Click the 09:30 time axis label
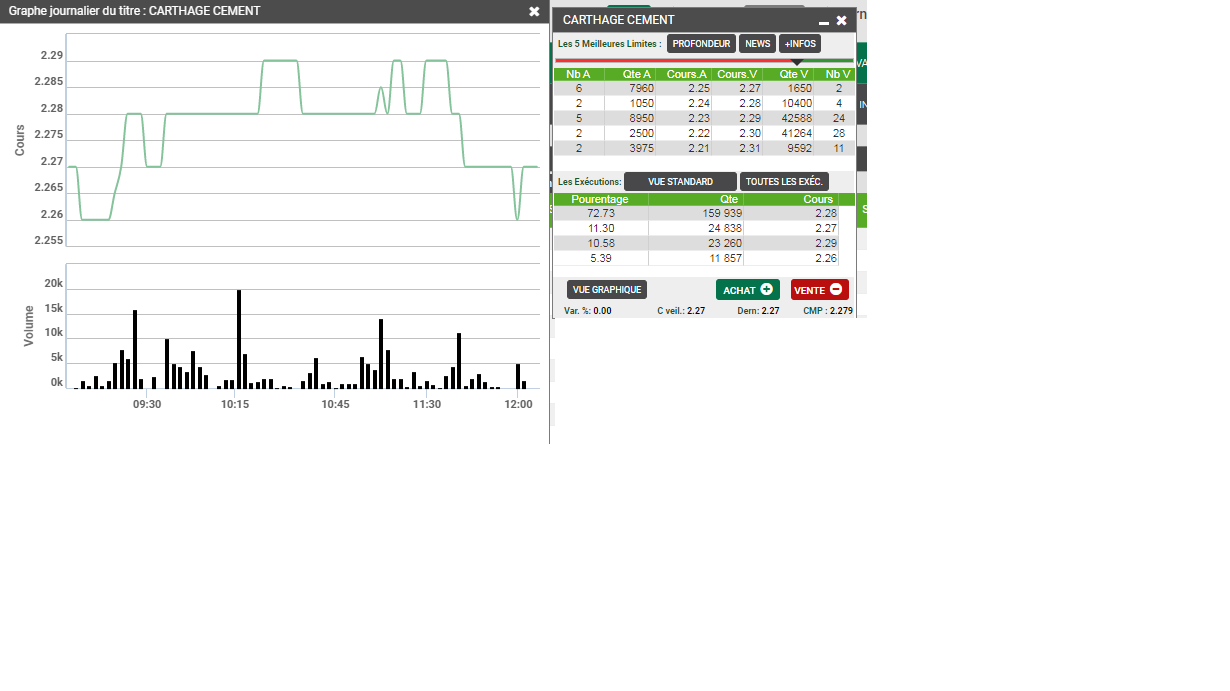The width and height of the screenshot is (1230, 691). pyautogui.click(x=147, y=404)
